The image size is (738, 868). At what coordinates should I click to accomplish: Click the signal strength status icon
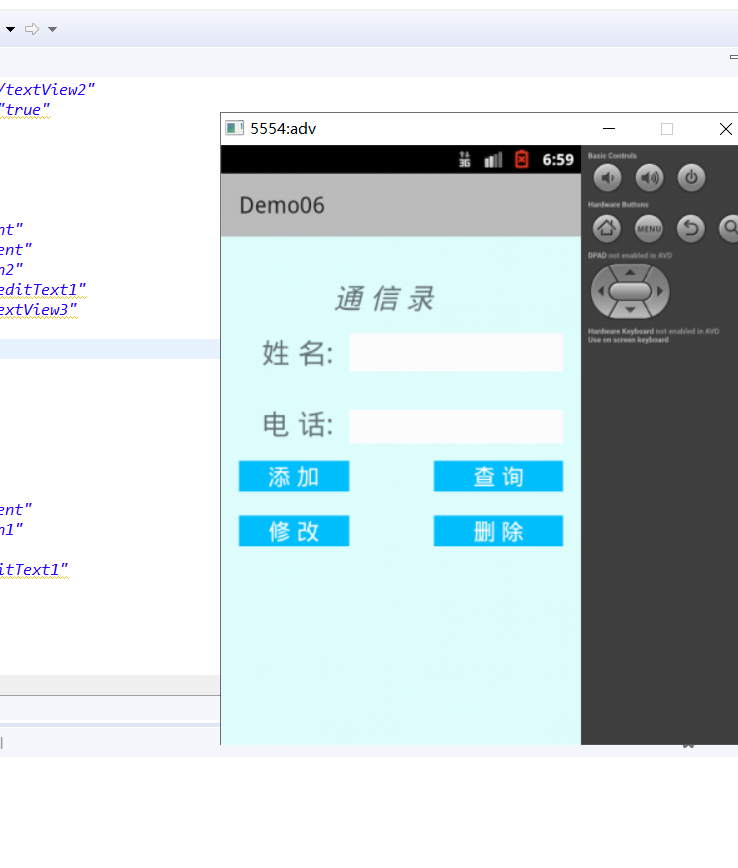pyautogui.click(x=493, y=159)
